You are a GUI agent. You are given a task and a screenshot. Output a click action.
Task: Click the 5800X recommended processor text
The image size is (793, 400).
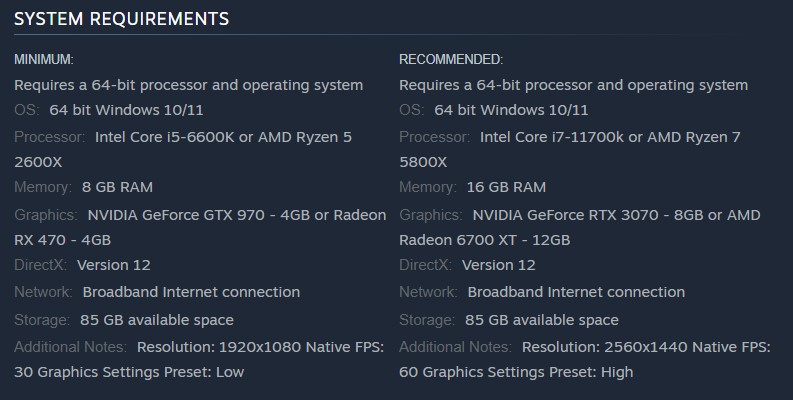[x=423, y=162]
